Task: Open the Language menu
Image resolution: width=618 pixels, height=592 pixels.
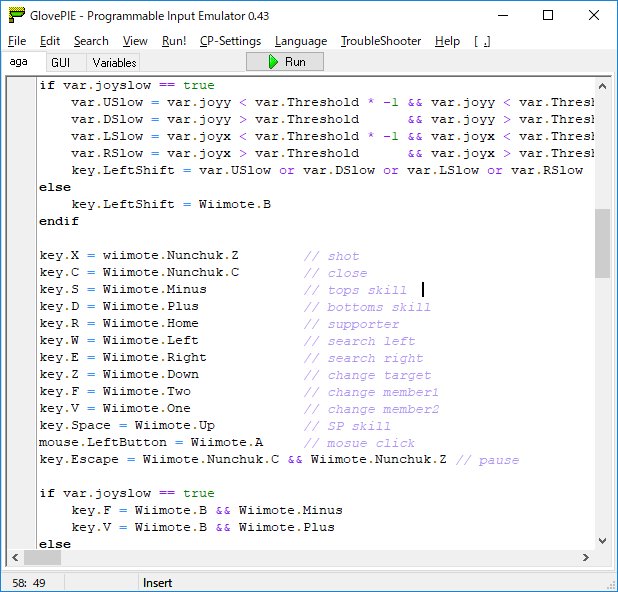Action: point(301,41)
